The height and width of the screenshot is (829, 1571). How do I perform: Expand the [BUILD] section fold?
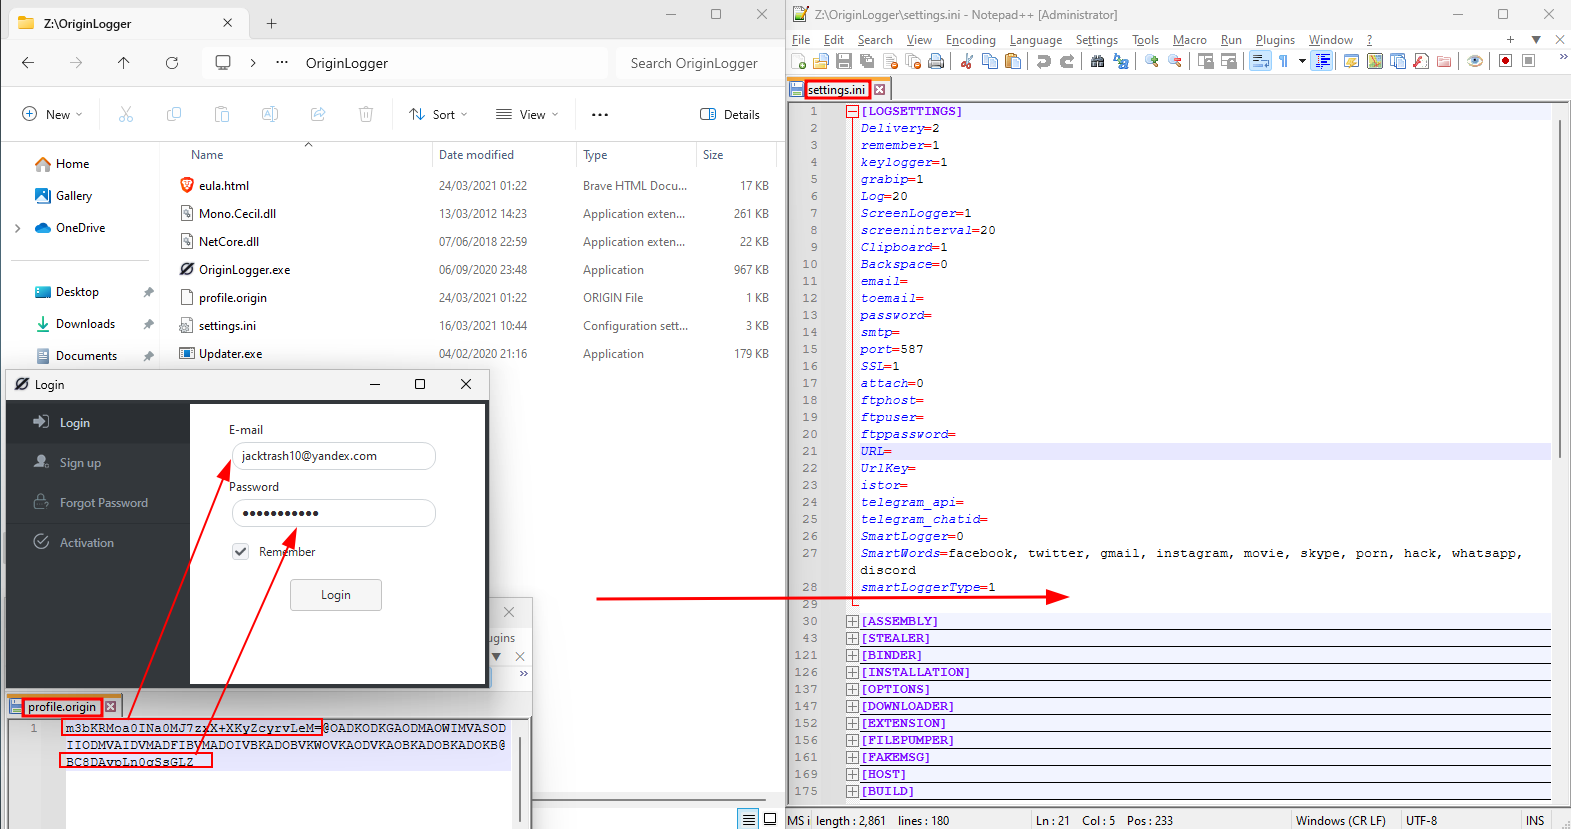pos(852,791)
